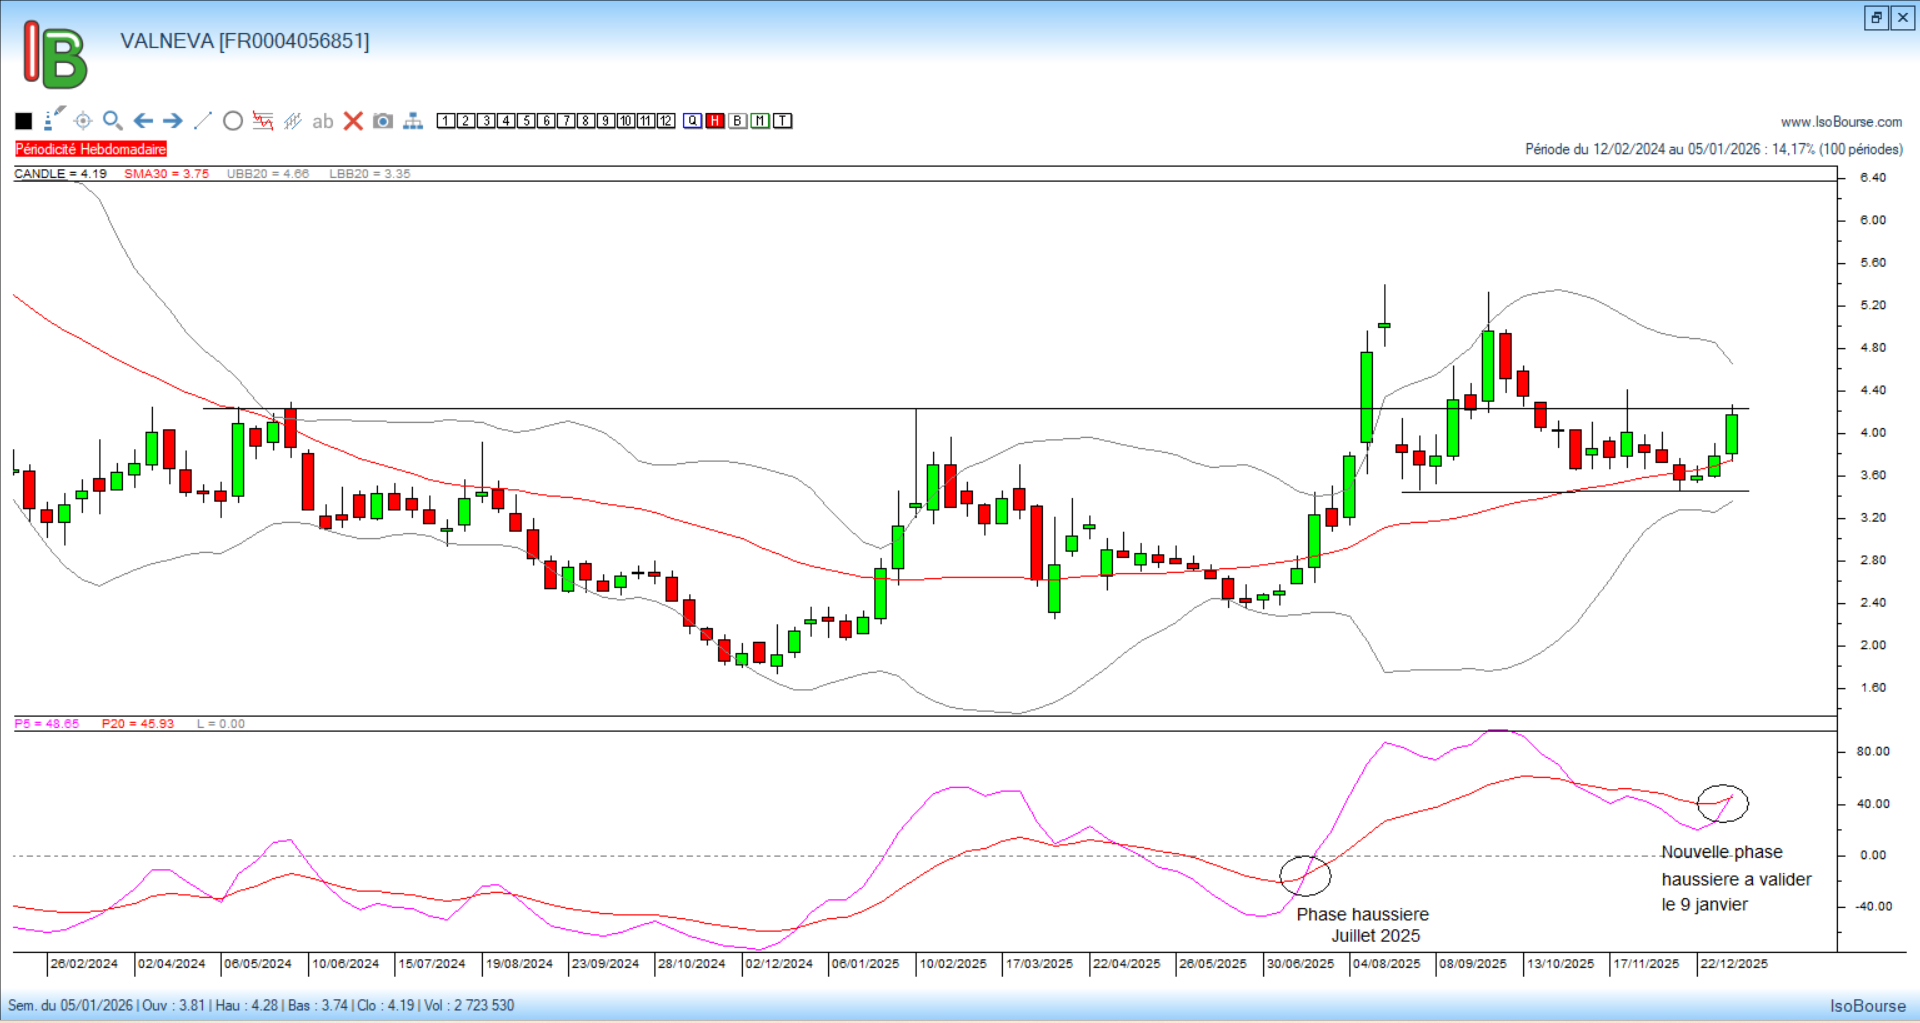The image size is (1920, 1023).
Task: Restore the chart window size
Action: pos(1876,18)
